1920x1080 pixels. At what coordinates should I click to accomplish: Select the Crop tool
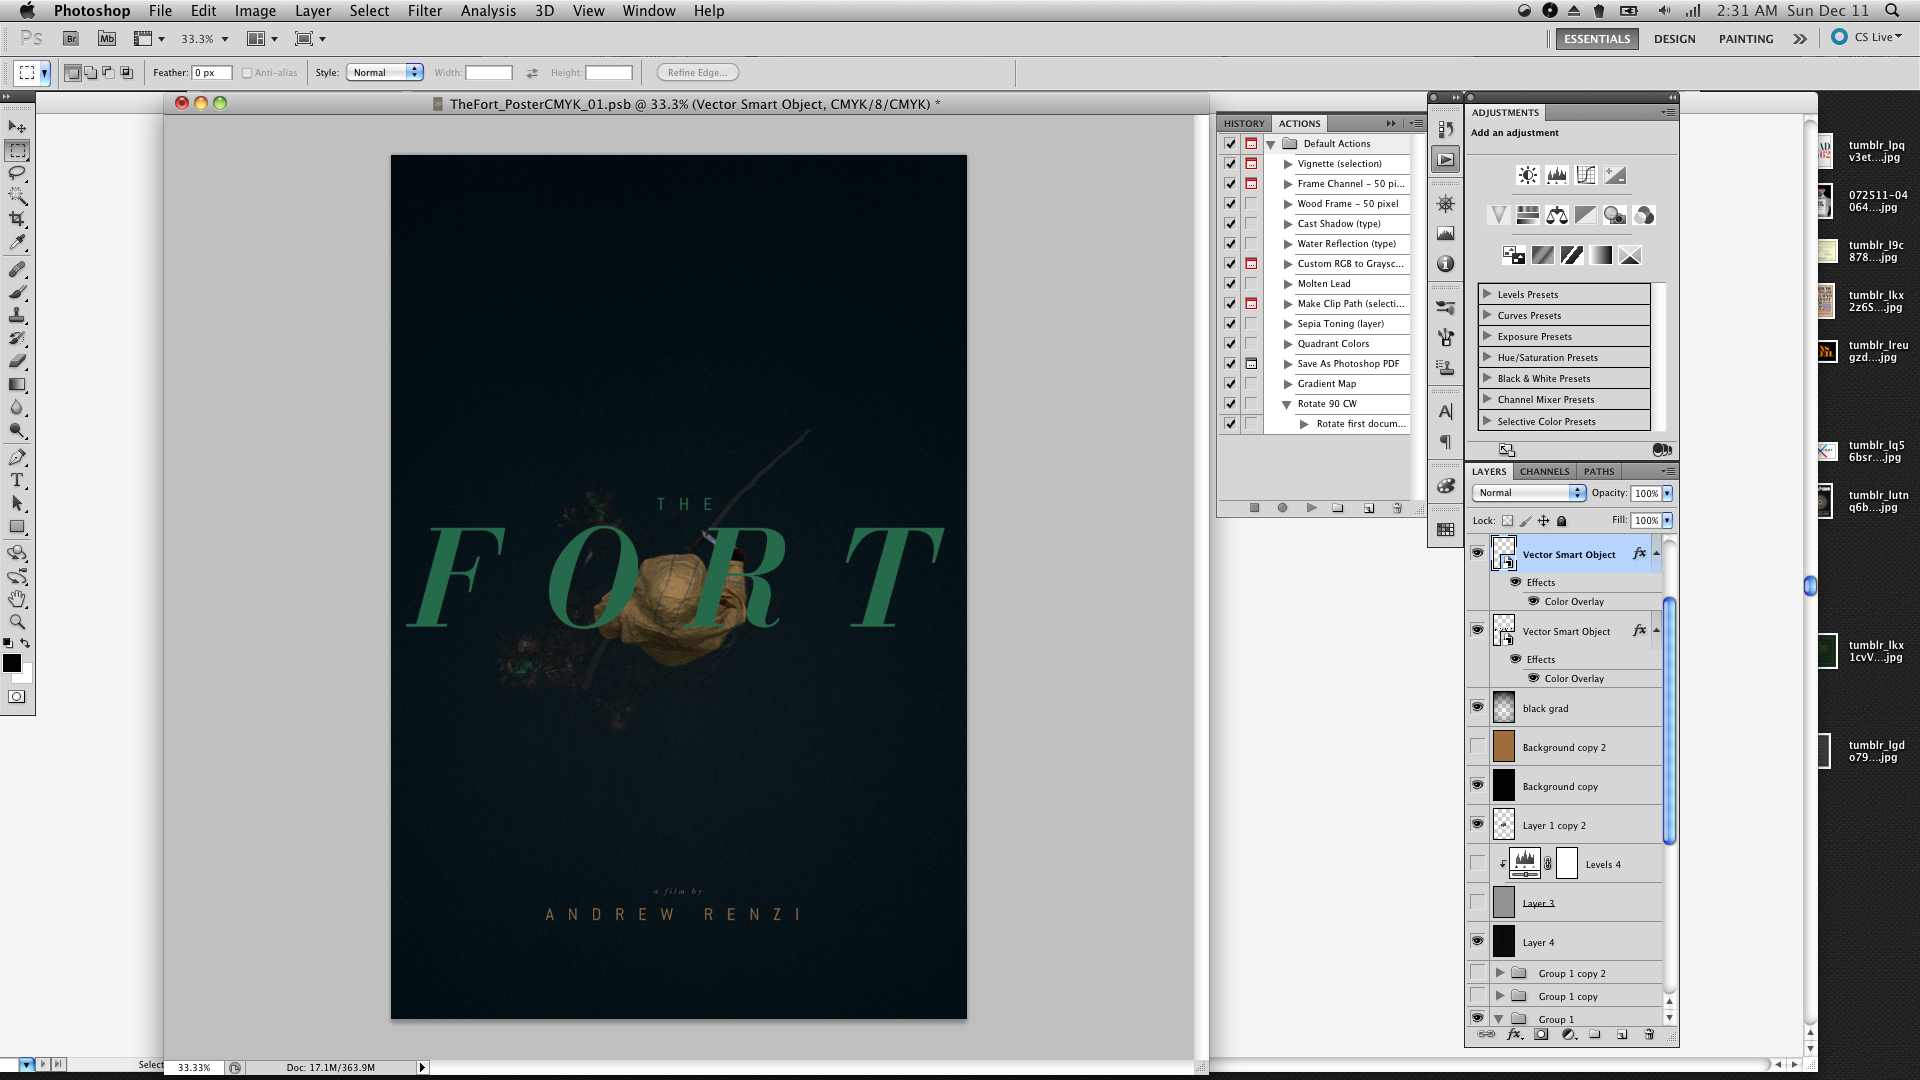17,219
